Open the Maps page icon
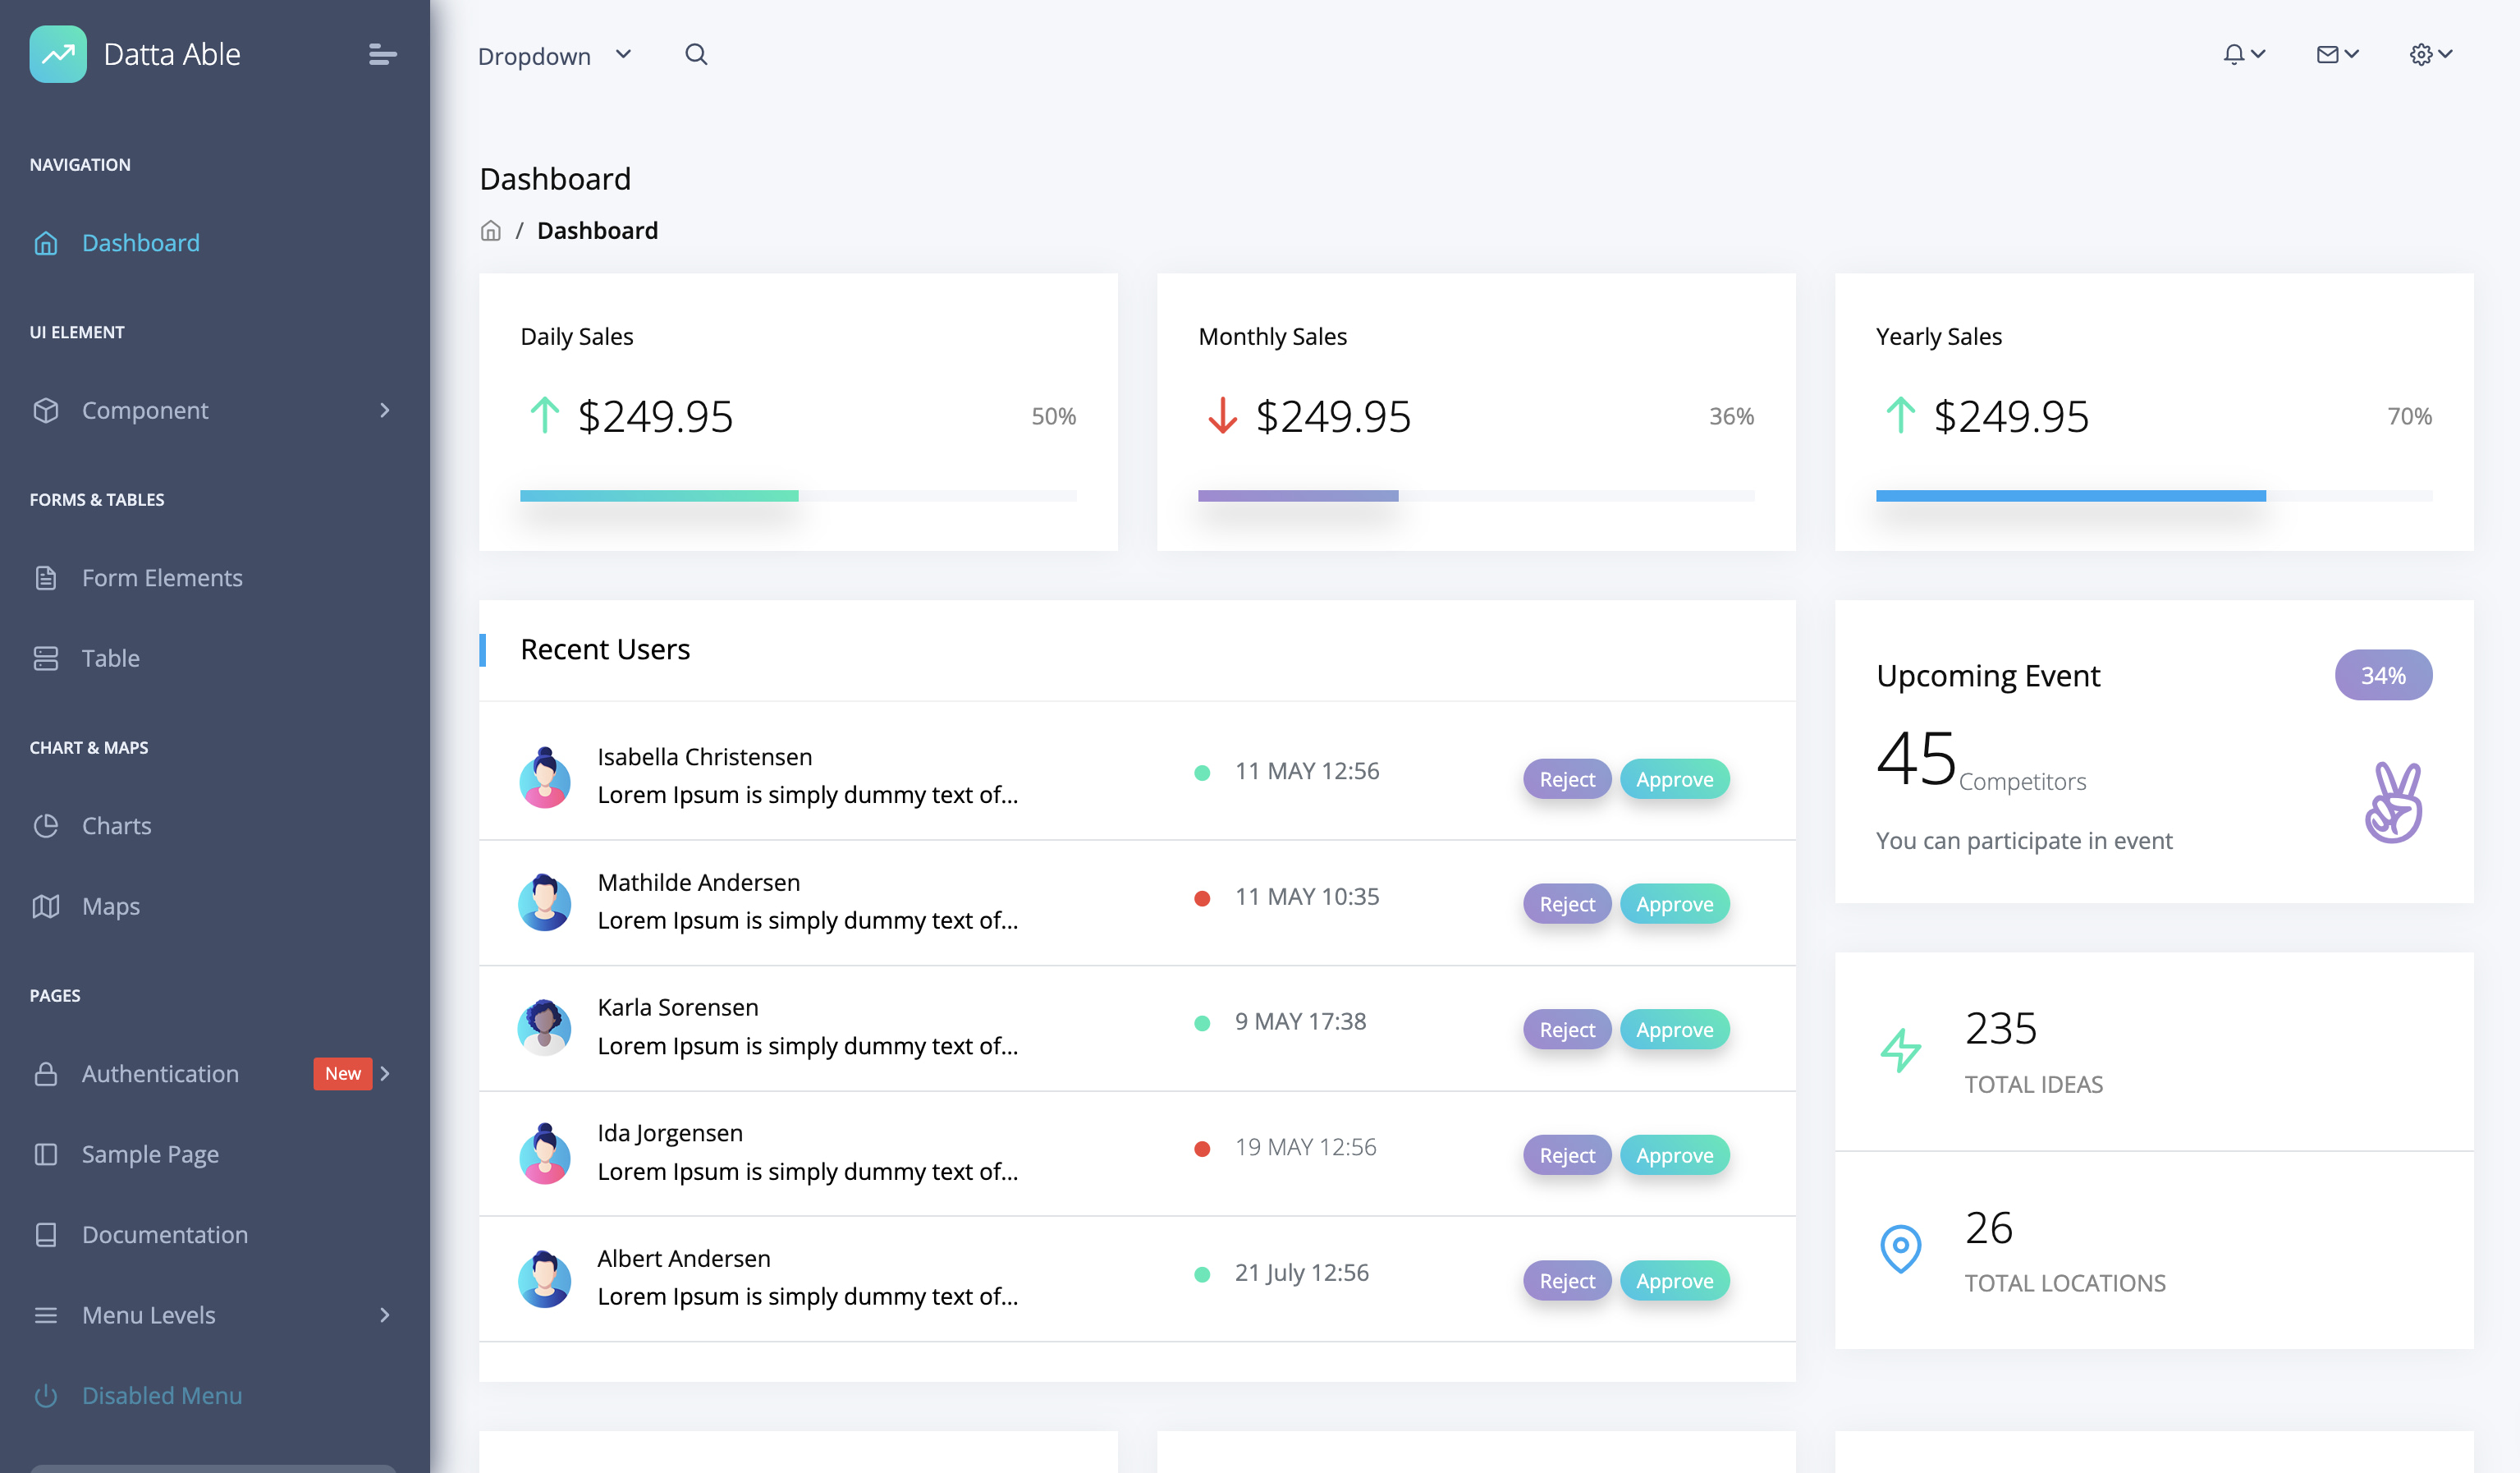 [x=46, y=906]
